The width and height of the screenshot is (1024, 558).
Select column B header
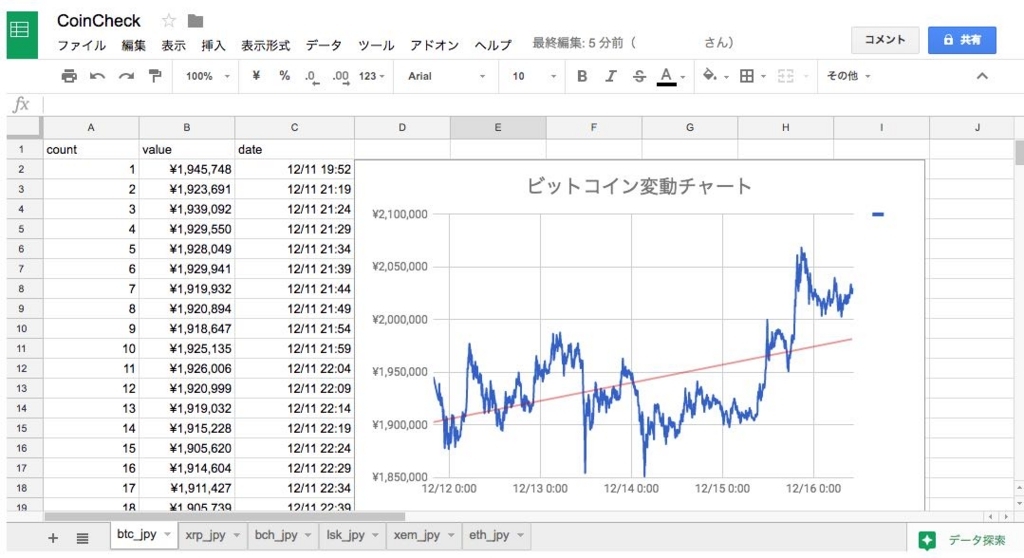[187, 127]
